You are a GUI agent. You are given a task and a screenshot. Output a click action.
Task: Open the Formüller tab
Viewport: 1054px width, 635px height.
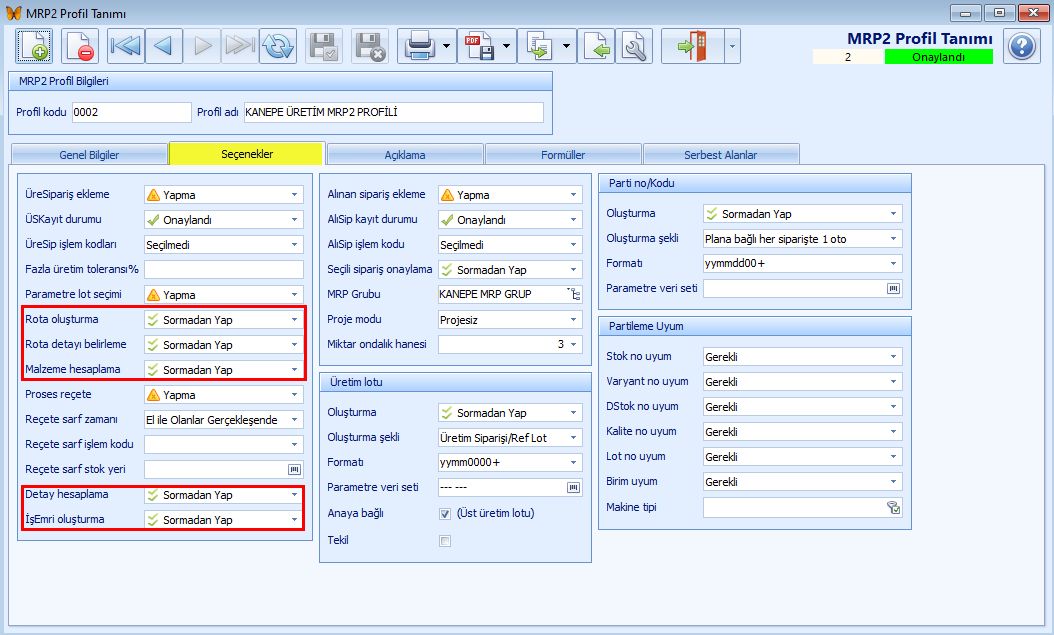point(563,155)
